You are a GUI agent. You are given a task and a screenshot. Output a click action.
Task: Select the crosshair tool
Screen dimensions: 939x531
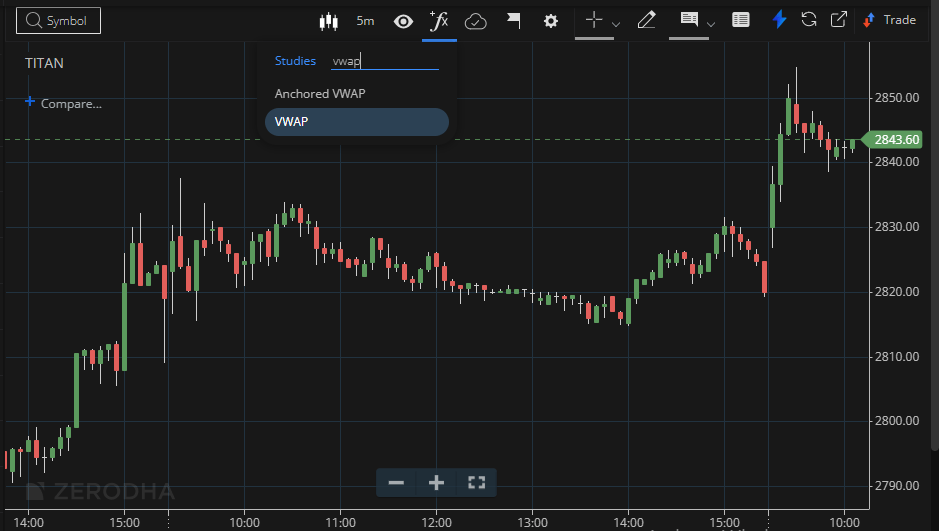coord(593,20)
